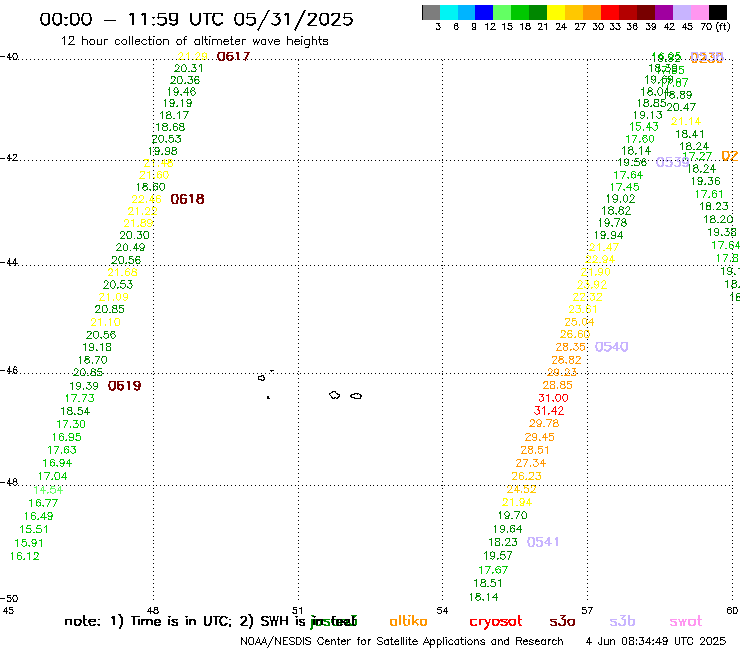Click the wave height value 18.17

174,115
